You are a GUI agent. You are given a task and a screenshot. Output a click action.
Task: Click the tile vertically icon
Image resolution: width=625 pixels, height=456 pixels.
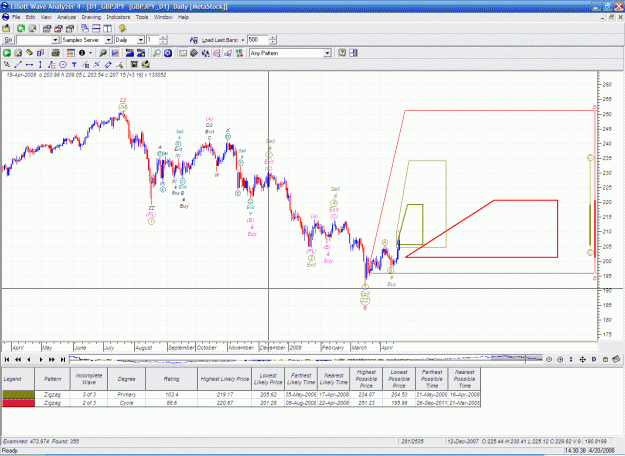108,28
